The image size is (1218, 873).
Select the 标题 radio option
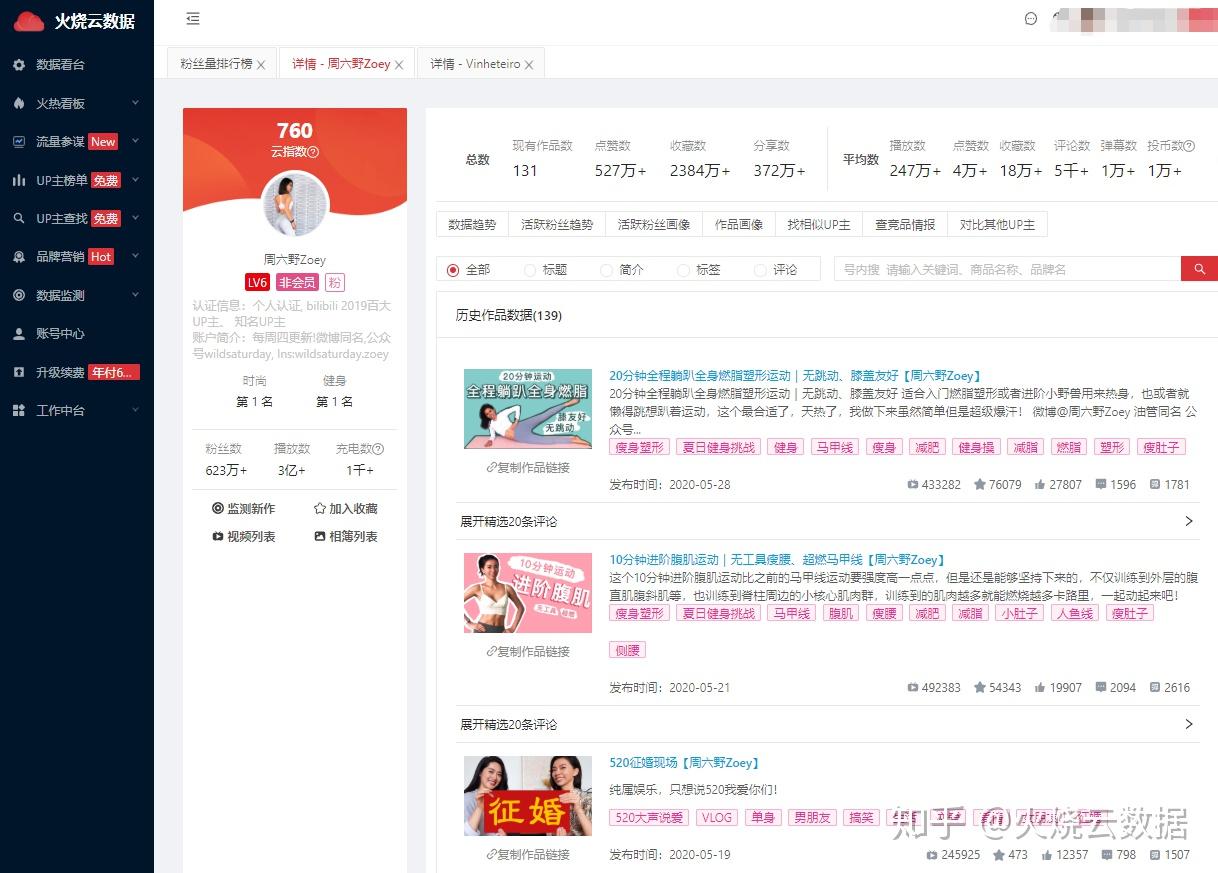529,270
